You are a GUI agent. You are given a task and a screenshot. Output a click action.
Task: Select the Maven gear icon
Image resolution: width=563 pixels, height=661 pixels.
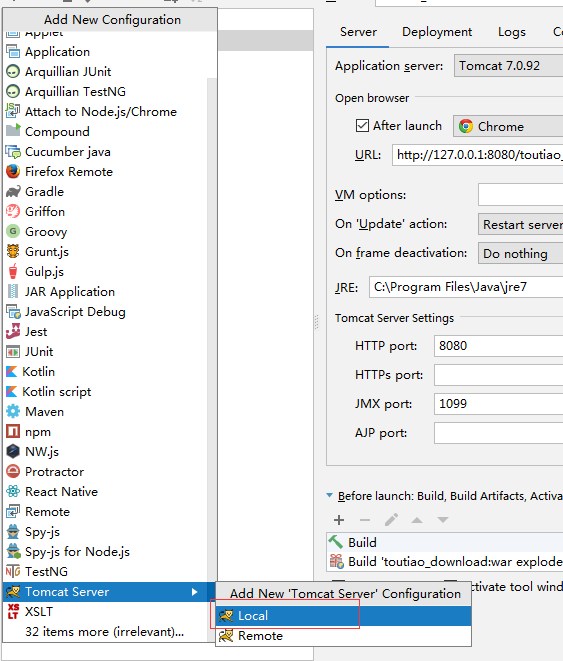13,411
